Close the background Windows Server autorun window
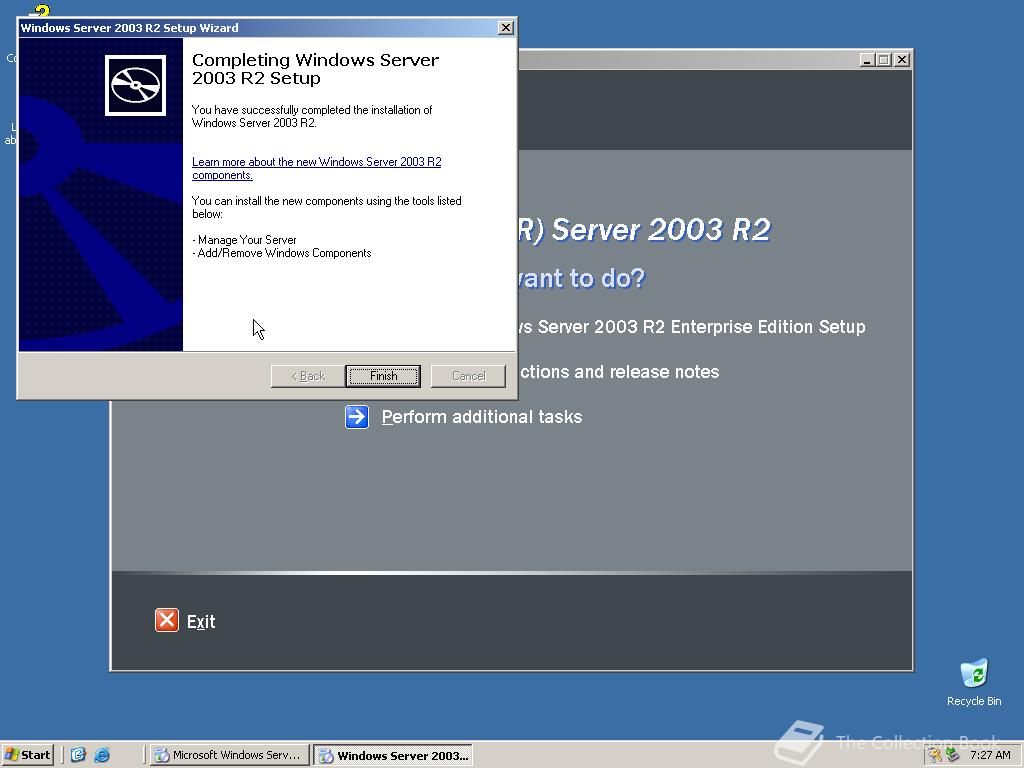The height and width of the screenshot is (768, 1024). click(902, 59)
